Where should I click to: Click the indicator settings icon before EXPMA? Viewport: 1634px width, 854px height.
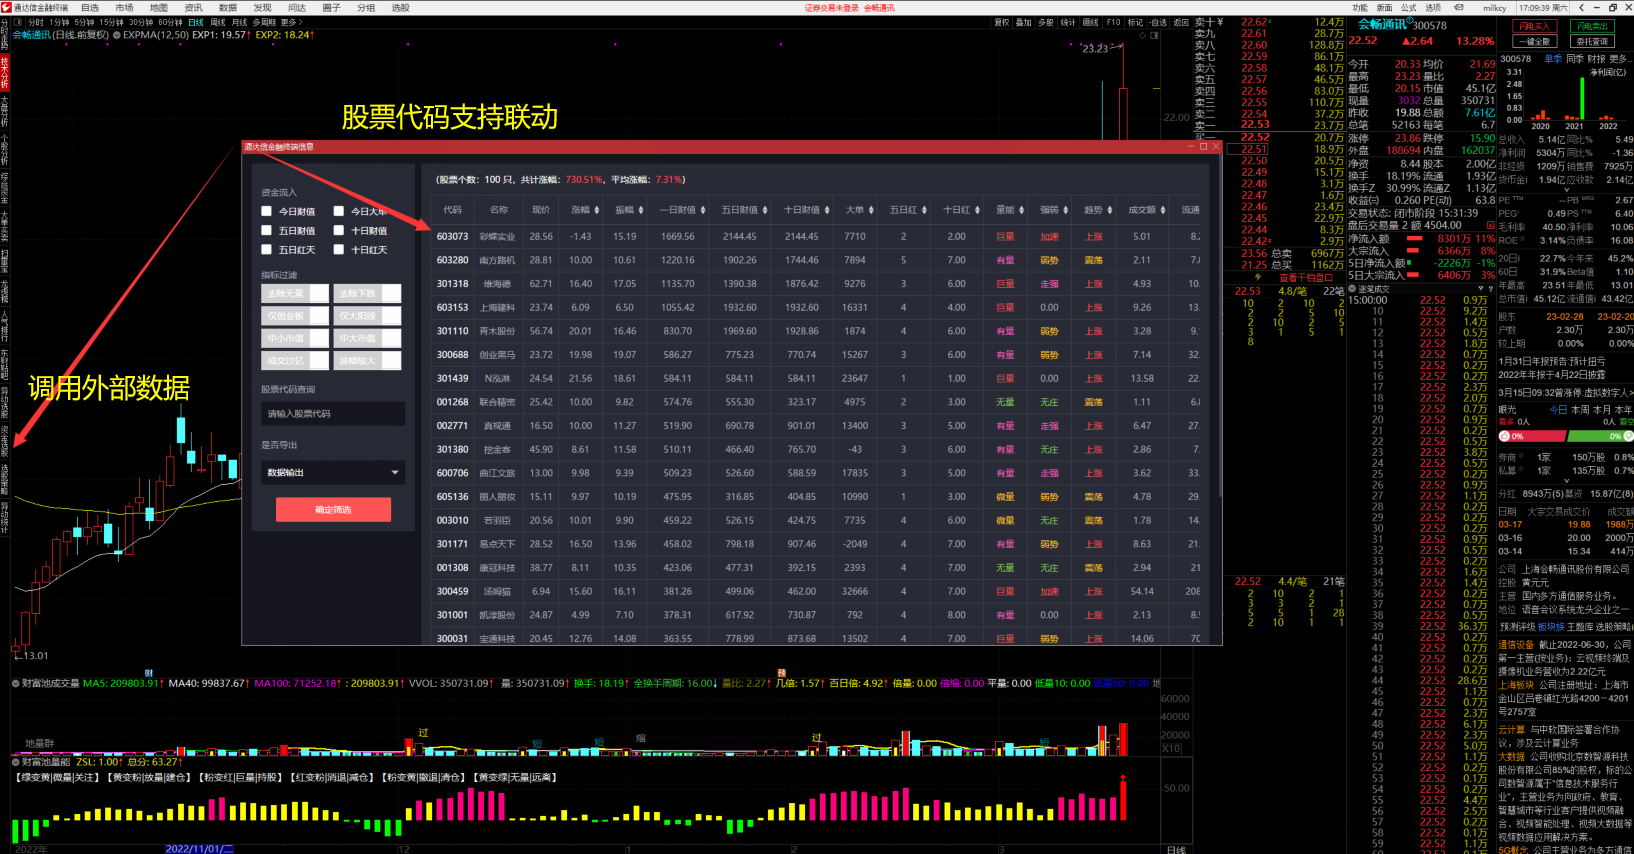117,35
